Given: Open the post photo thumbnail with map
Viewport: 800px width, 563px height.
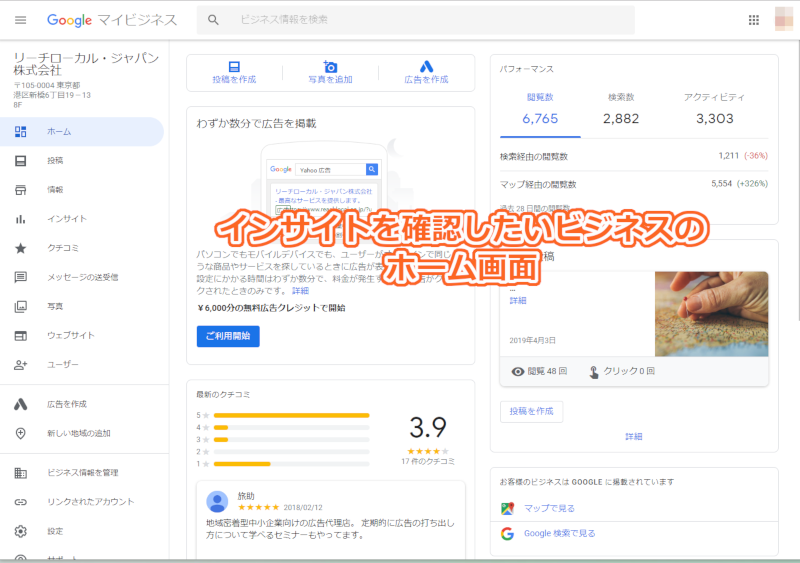Looking at the screenshot, I should [x=711, y=314].
